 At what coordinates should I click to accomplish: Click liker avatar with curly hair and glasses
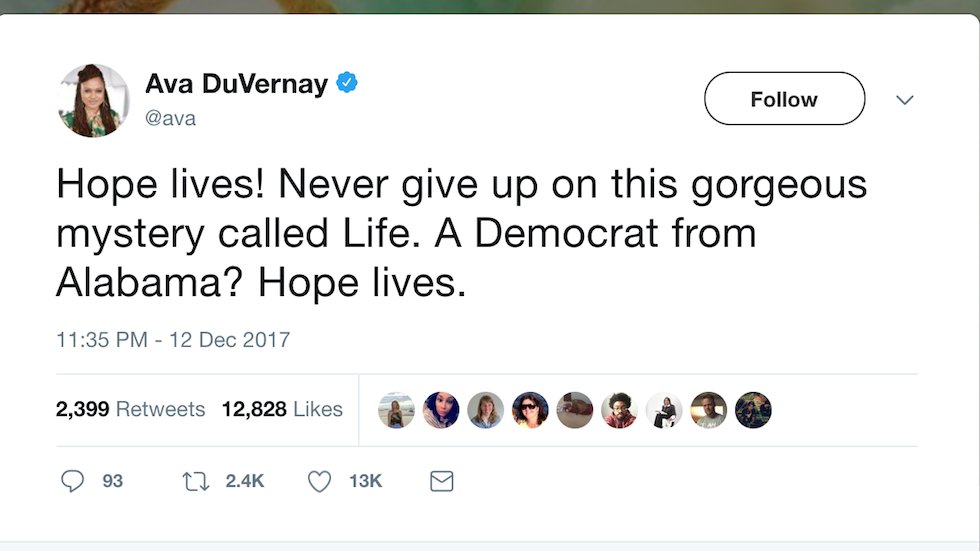pos(620,410)
